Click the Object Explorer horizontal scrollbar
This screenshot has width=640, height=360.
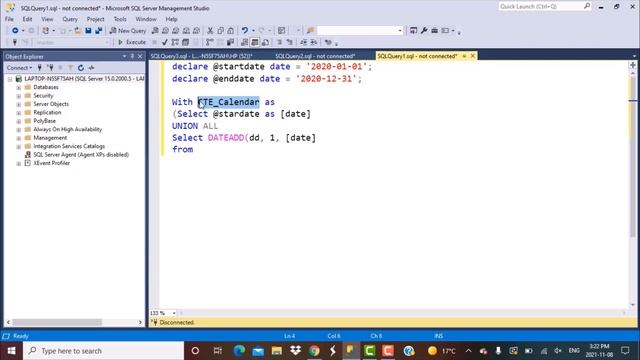(57, 322)
